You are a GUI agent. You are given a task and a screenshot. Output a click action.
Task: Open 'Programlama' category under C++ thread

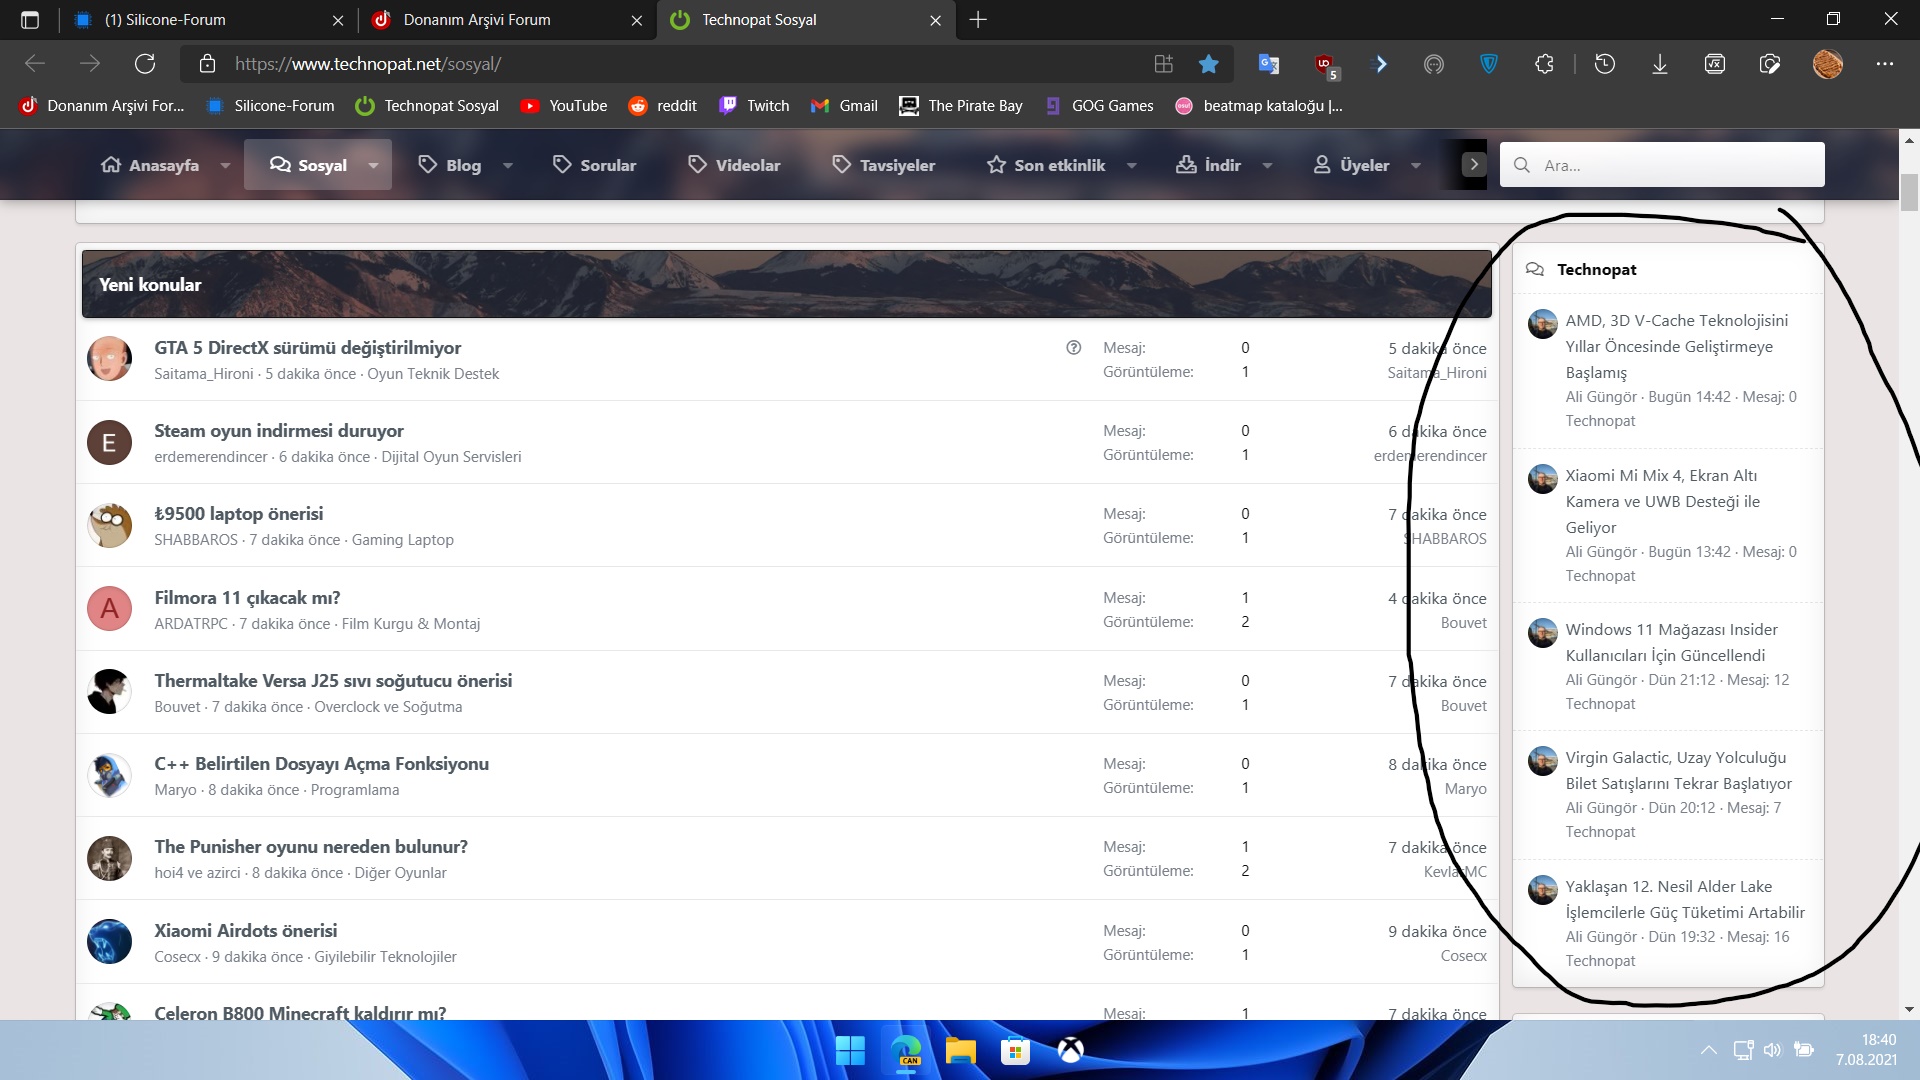(355, 790)
